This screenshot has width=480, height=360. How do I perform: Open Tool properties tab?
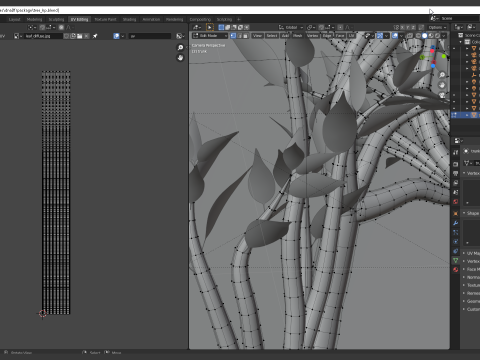coord(456,152)
